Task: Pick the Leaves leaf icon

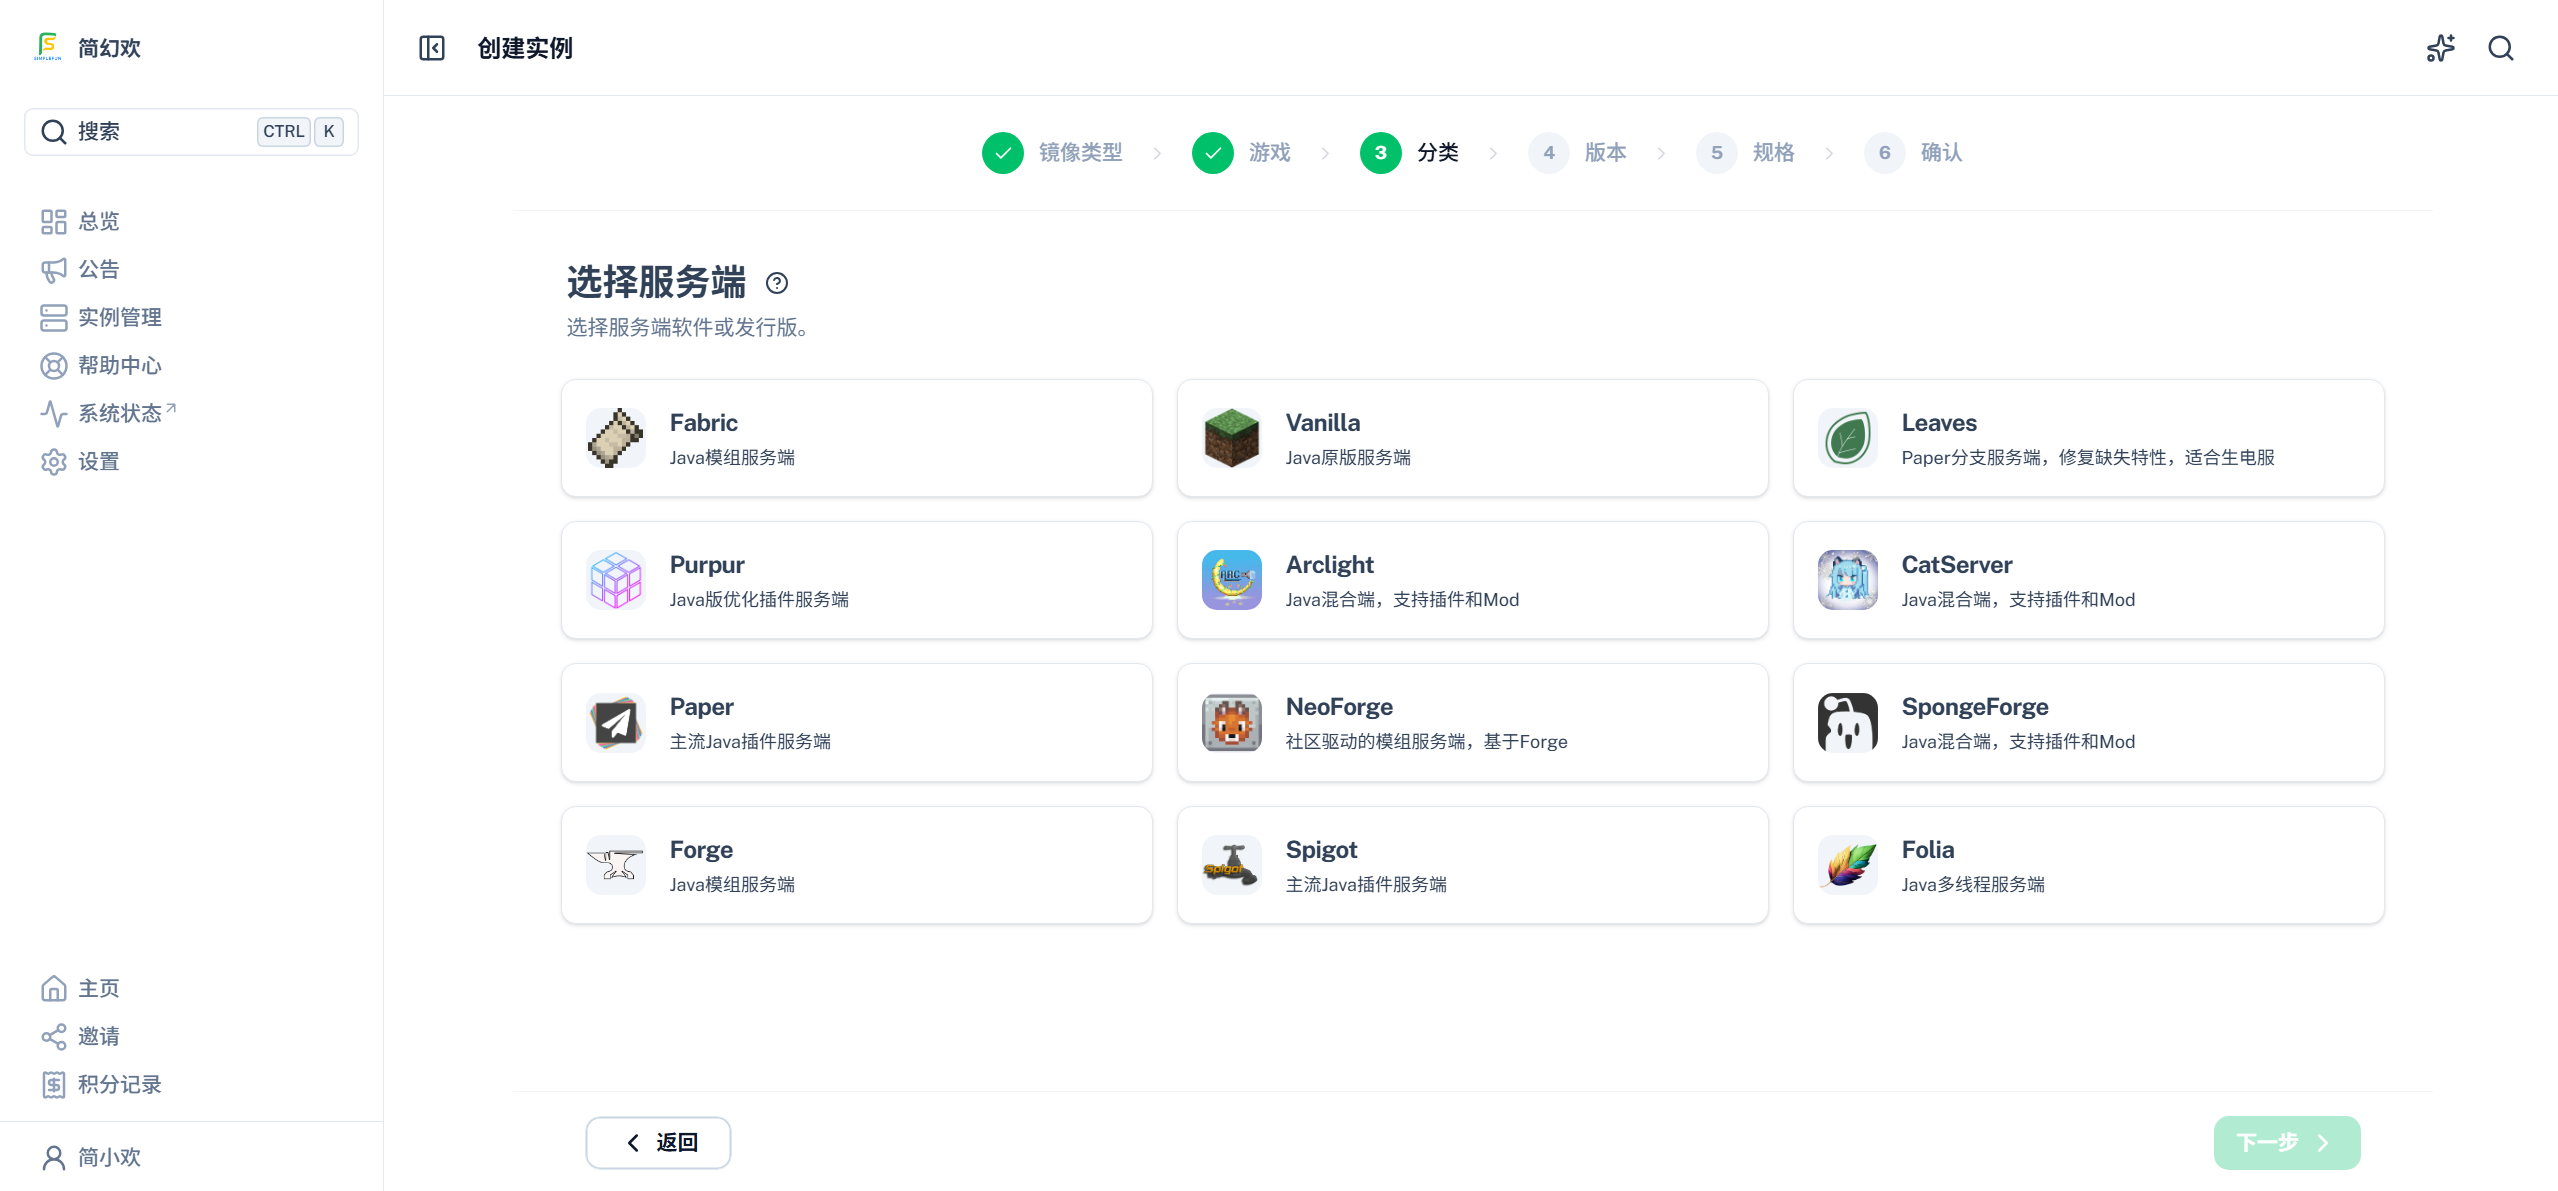Action: click(1847, 438)
